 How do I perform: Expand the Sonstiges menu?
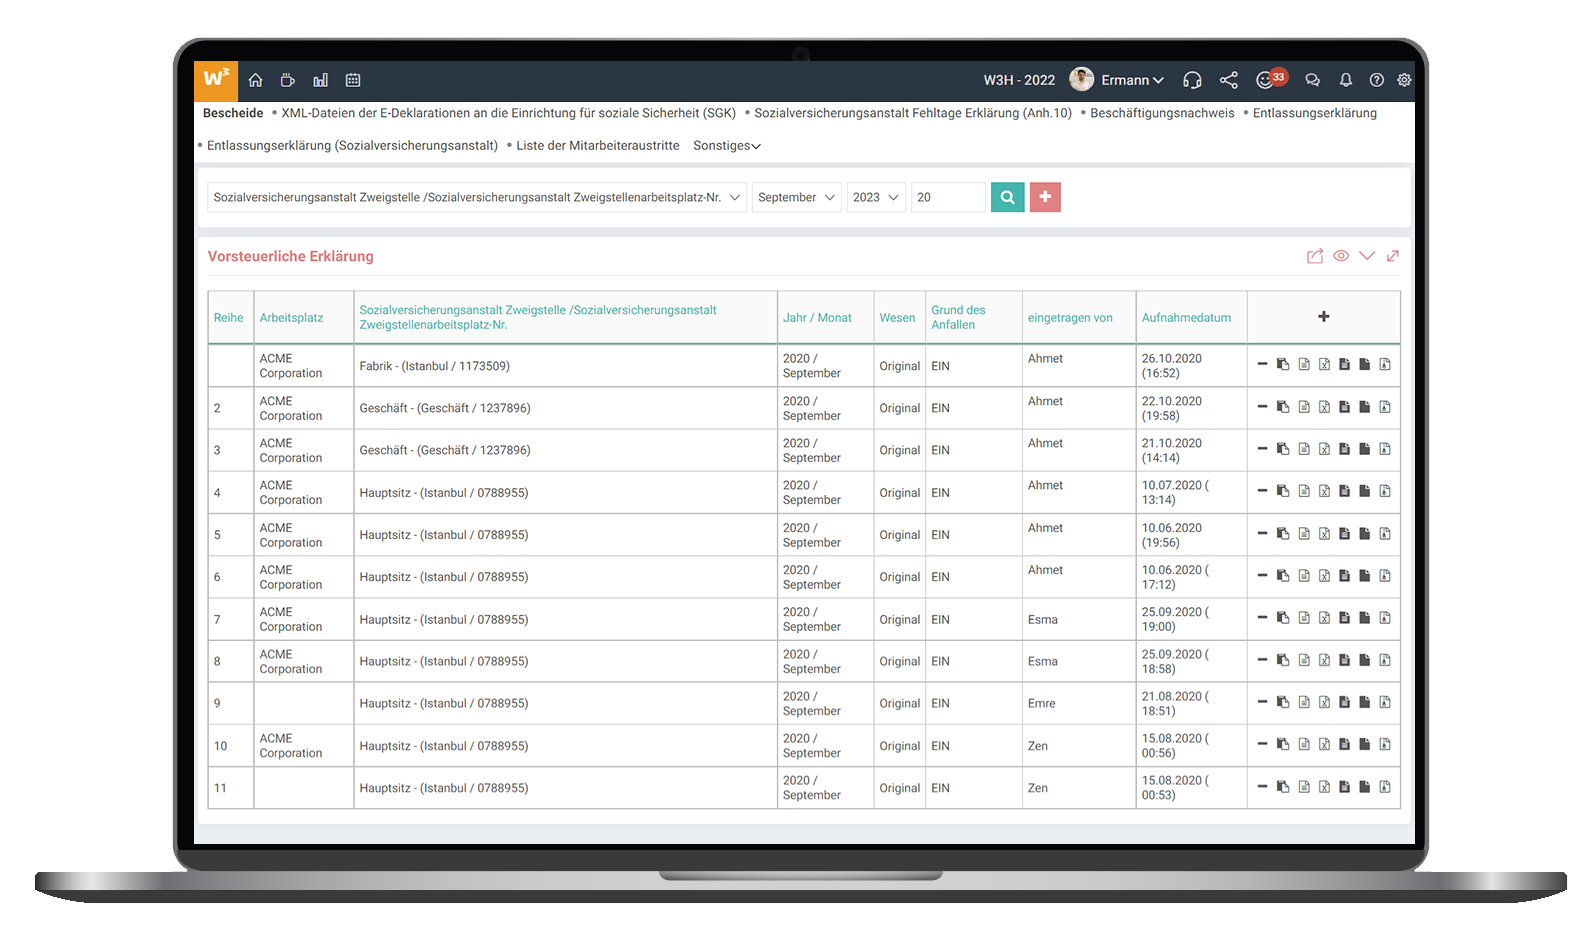tap(727, 145)
